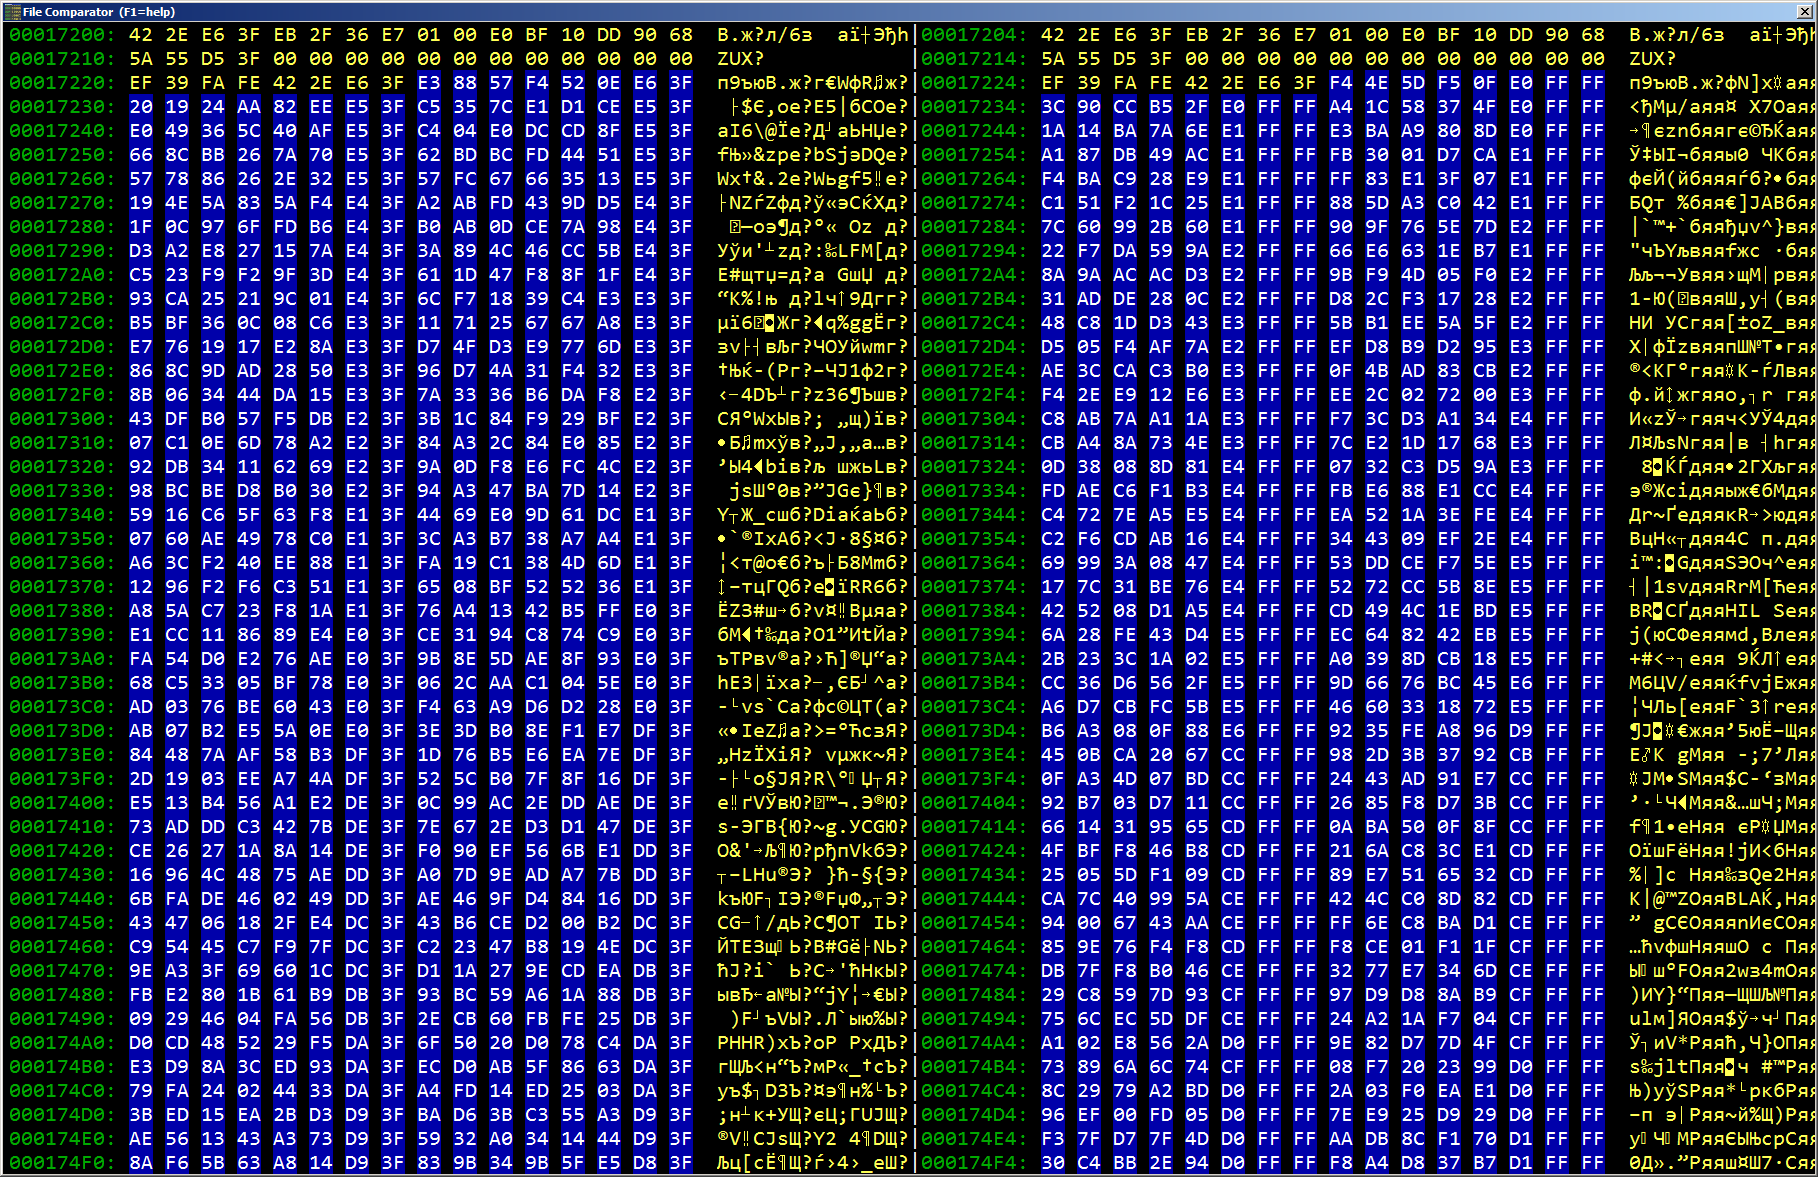Viewport: 1818px width, 1177px height.
Task: Pick offset 00017404 in the right pane
Action: tap(974, 803)
